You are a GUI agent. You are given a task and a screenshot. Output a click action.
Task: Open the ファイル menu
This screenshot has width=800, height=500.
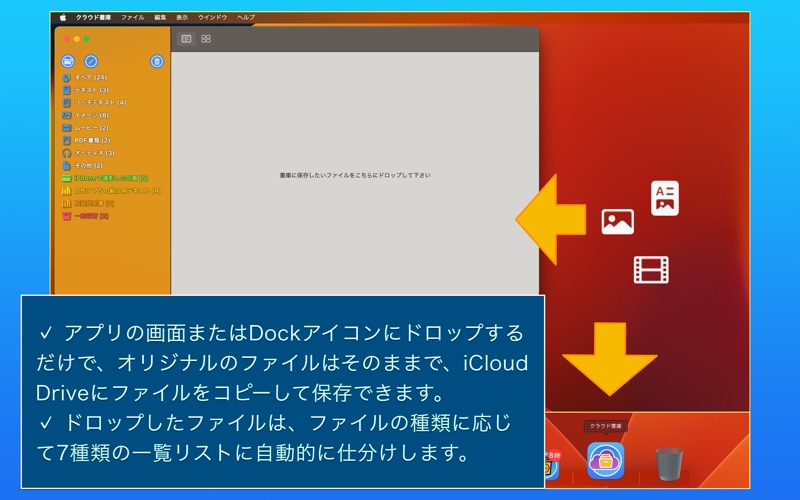[133, 17]
